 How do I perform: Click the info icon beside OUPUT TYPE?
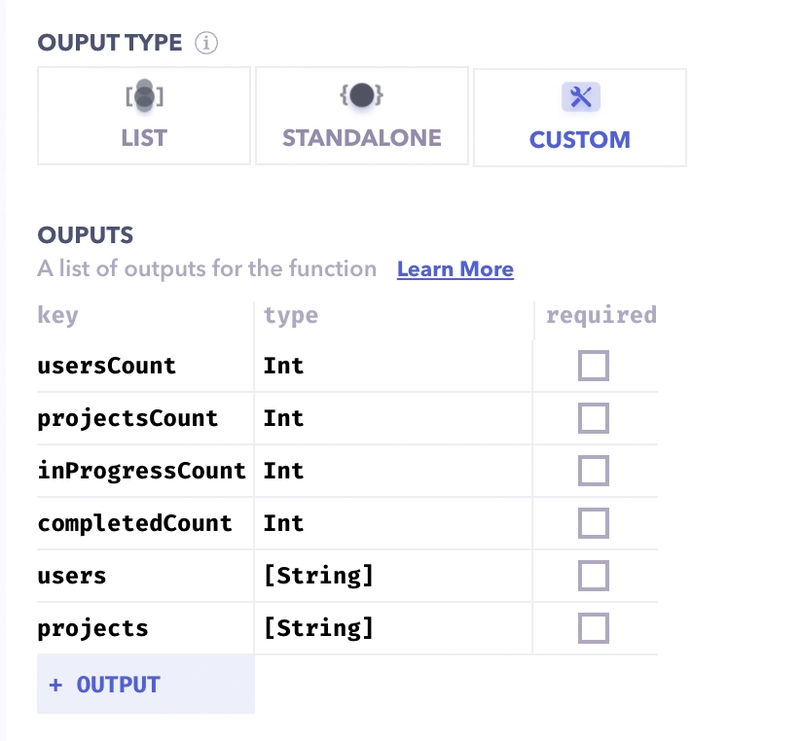pos(206,43)
